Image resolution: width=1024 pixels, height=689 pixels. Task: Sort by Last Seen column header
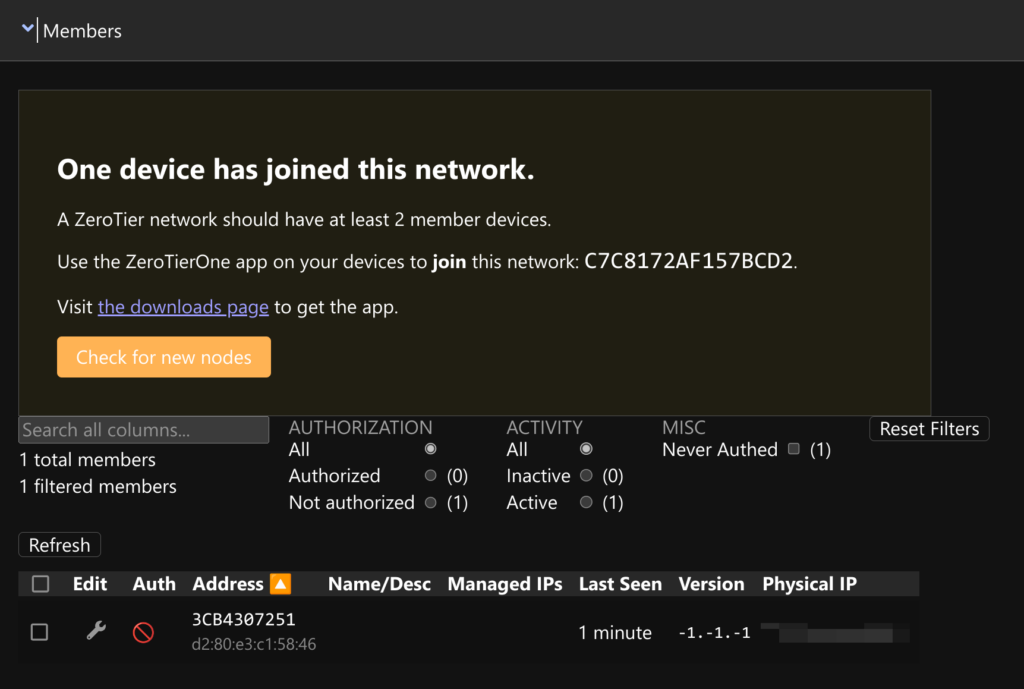(620, 584)
